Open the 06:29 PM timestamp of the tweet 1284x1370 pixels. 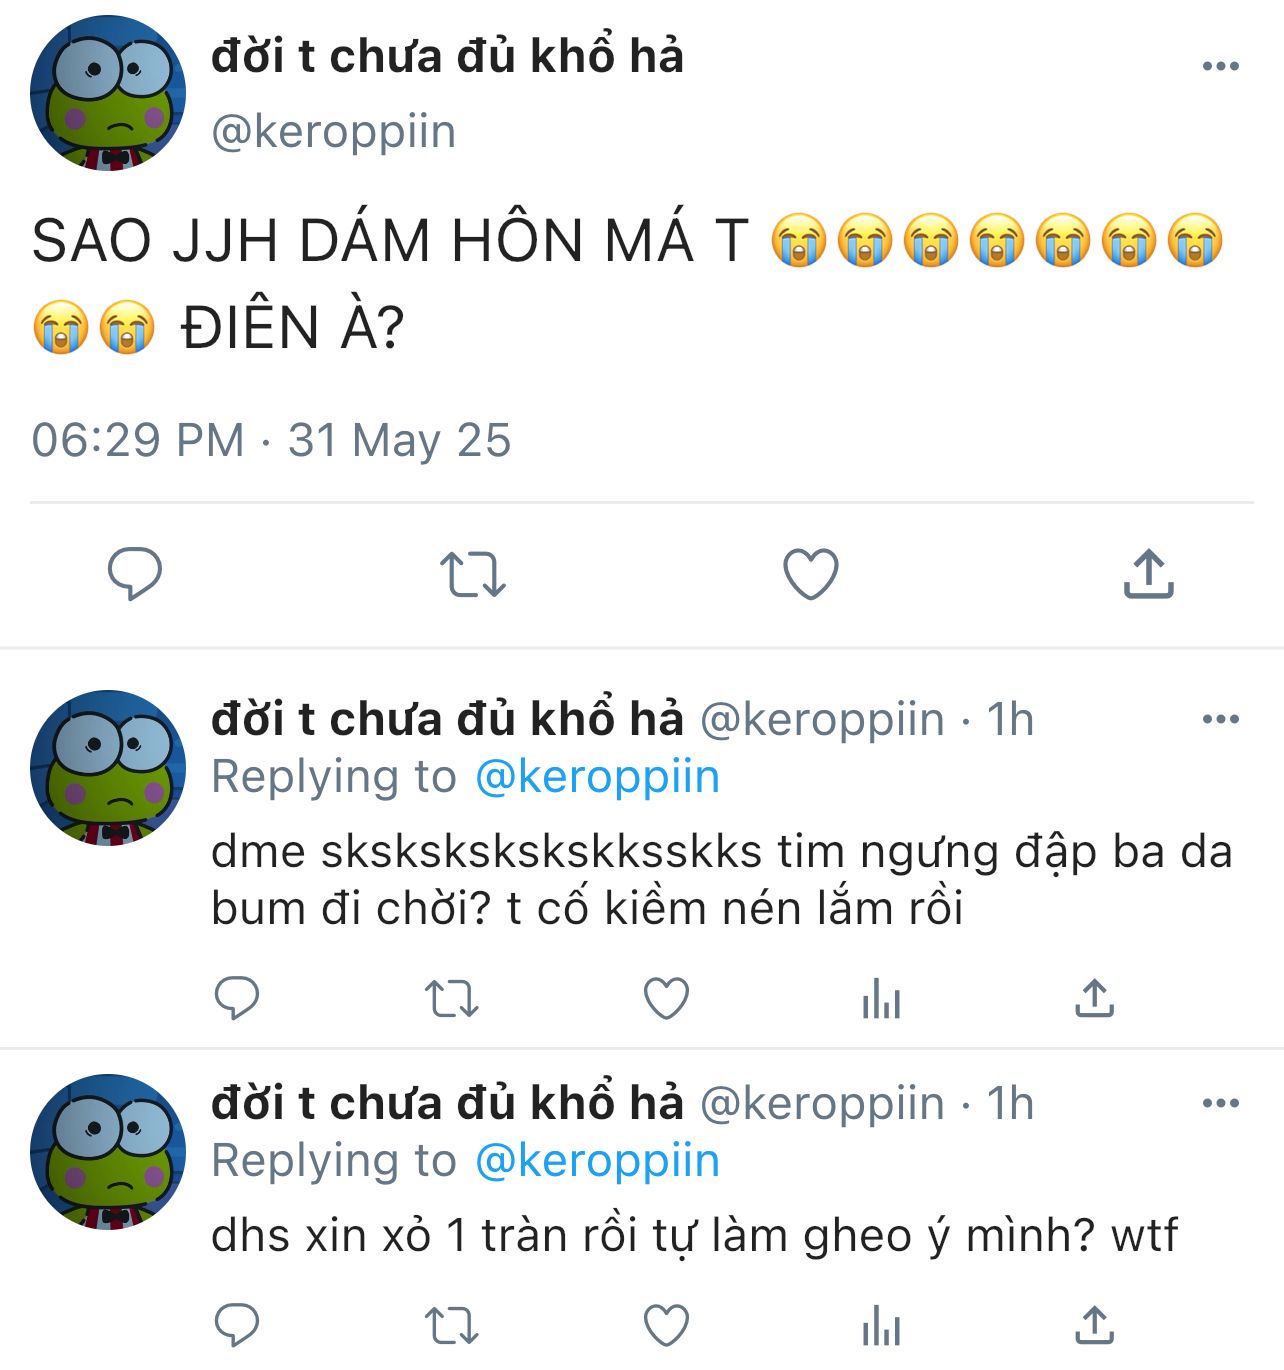[271, 440]
